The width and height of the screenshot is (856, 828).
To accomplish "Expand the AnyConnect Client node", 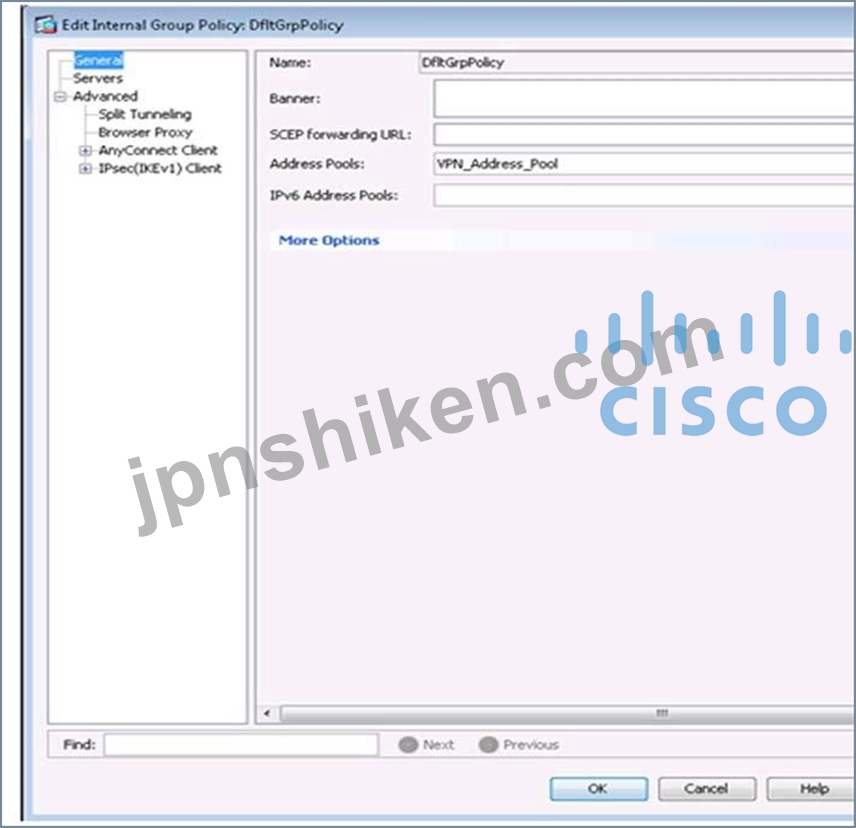I will tap(85, 150).
